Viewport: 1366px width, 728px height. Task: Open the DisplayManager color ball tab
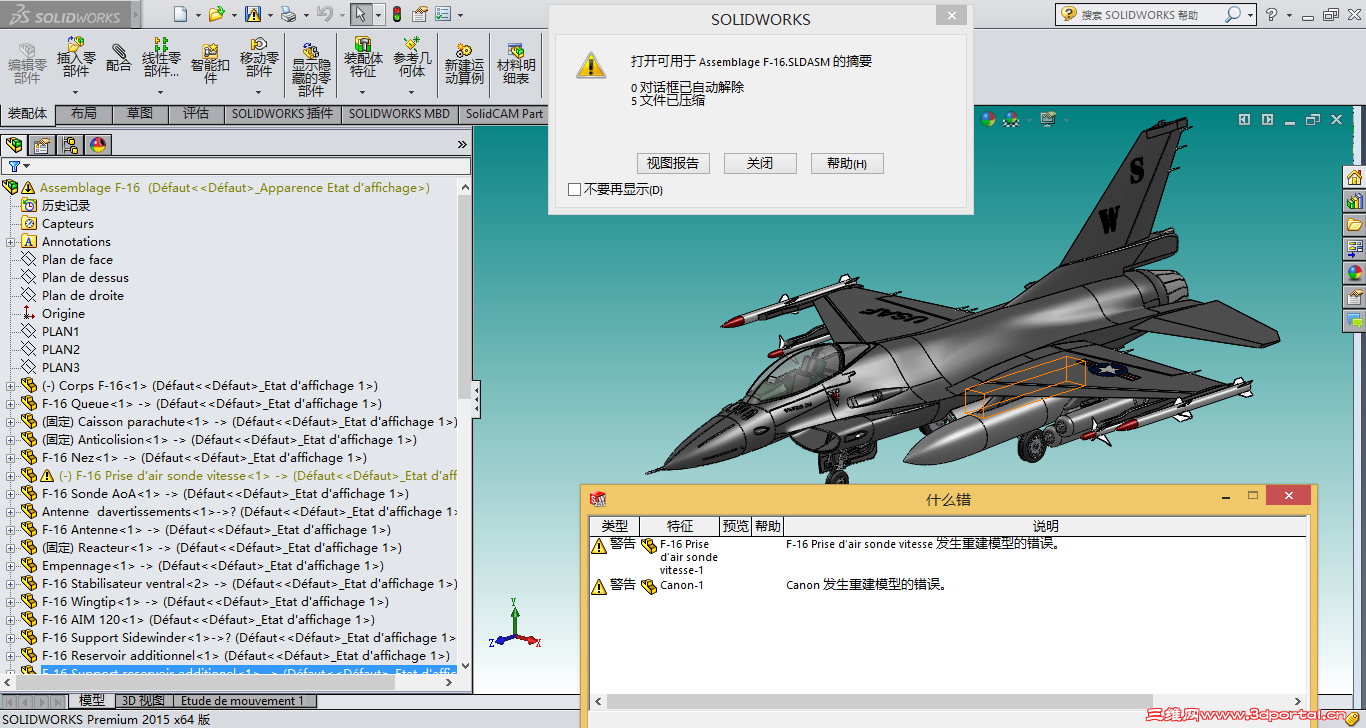point(98,145)
